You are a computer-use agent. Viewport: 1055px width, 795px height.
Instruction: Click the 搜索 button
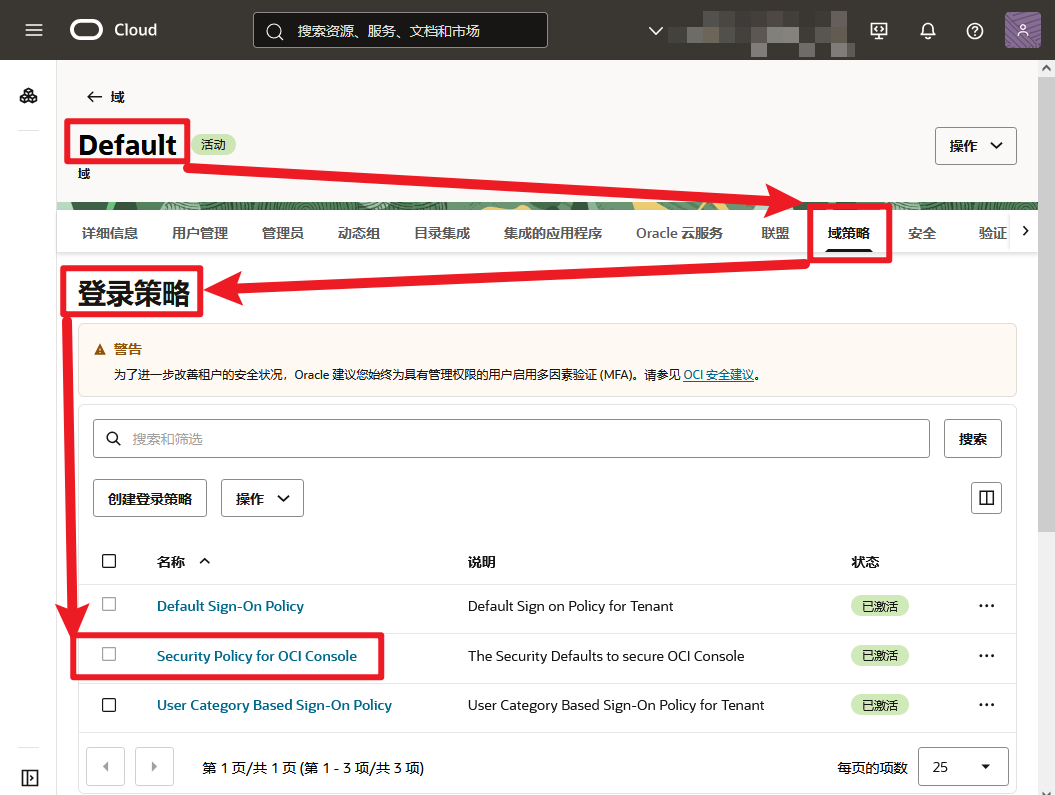click(972, 439)
